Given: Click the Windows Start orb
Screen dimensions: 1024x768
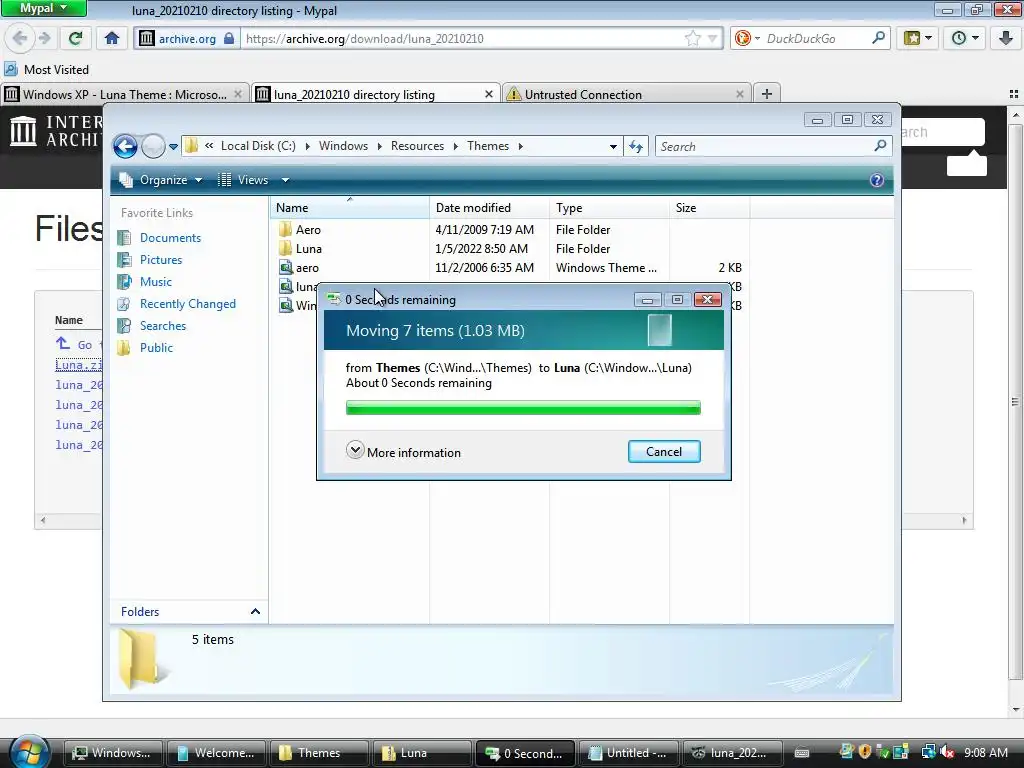Looking at the screenshot, I should pos(29,752).
